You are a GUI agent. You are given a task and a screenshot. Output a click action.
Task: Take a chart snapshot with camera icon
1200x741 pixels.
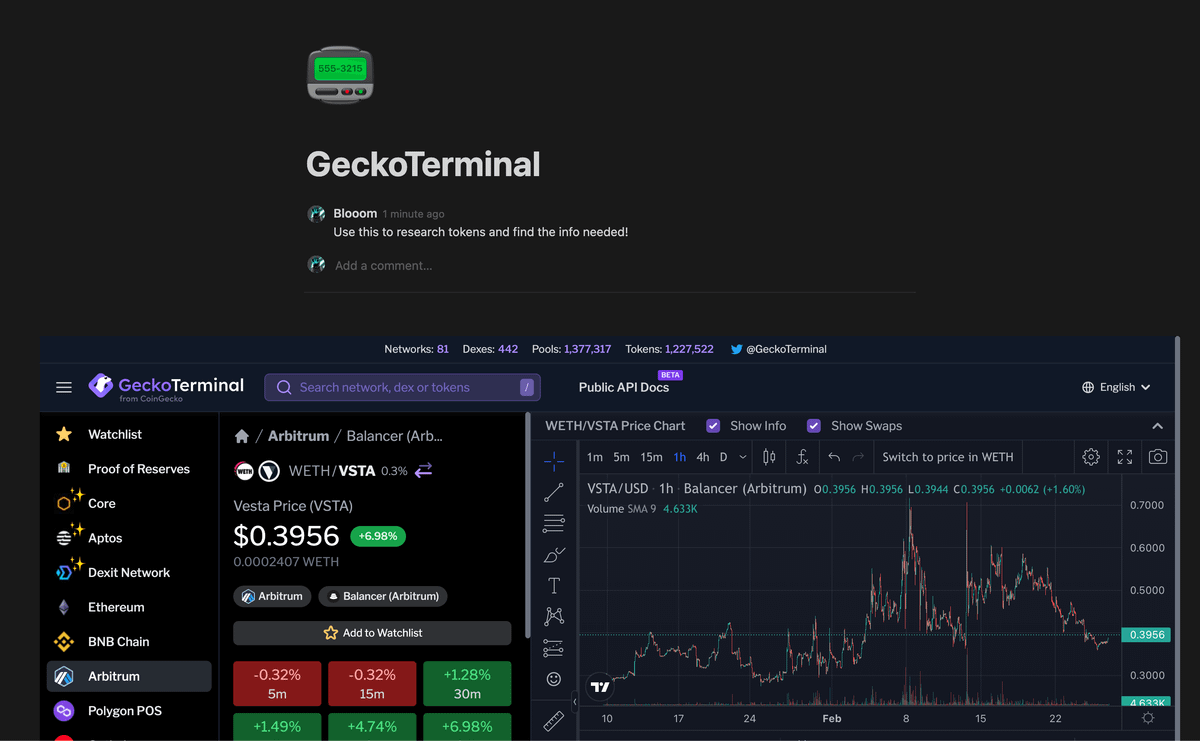pos(1157,457)
